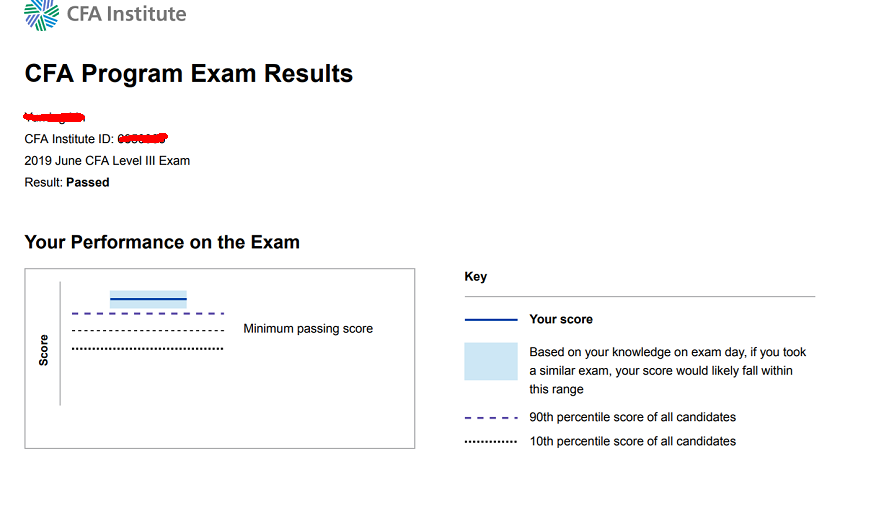Click the purple dashed 90th percentile line in chart
The image size is (872, 524).
[148, 314]
